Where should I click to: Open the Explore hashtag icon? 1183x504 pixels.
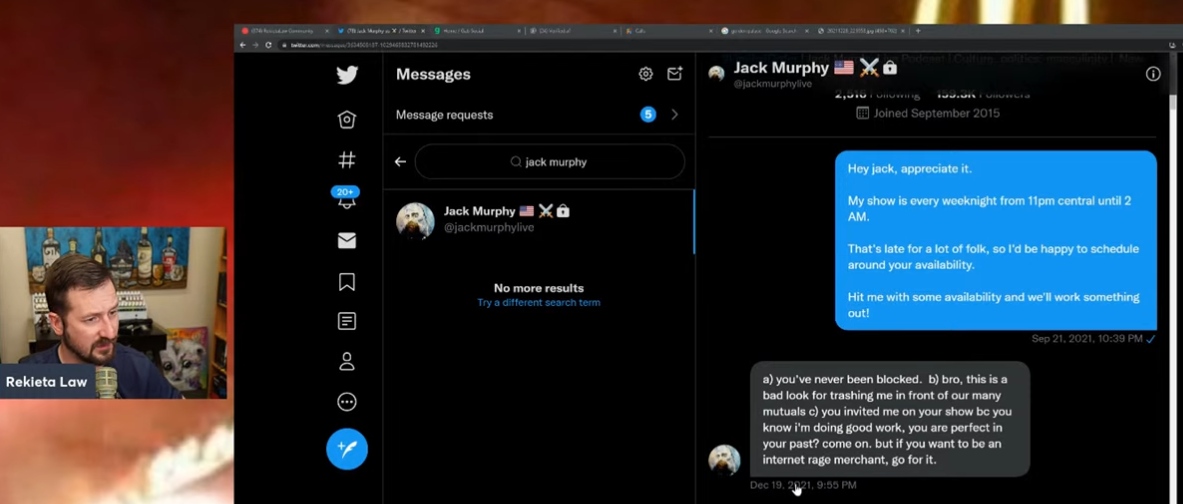pos(347,160)
